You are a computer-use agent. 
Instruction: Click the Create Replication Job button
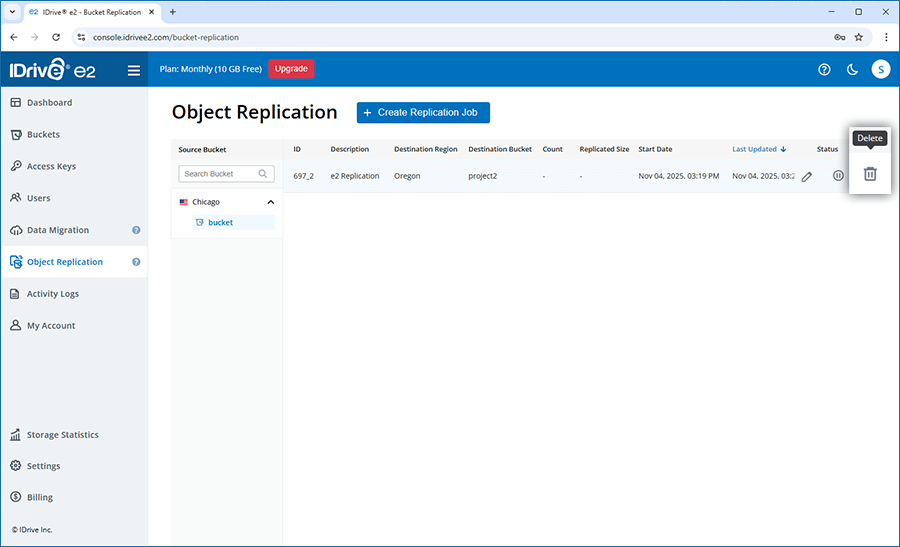423,113
